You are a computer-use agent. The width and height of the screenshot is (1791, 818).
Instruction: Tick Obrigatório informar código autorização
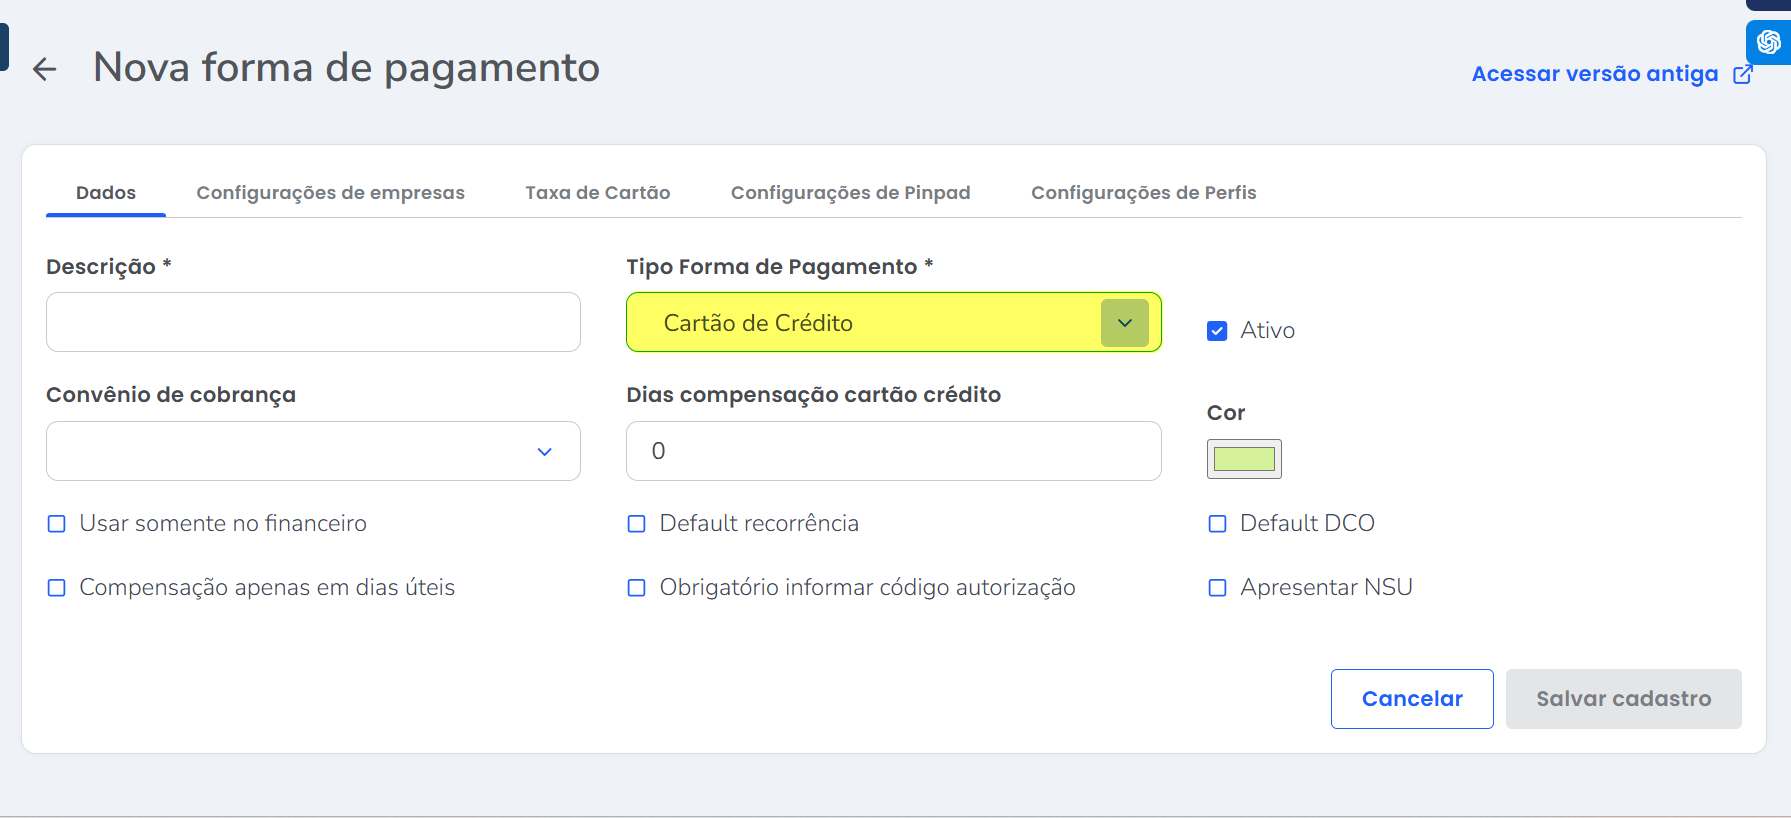click(x=637, y=588)
